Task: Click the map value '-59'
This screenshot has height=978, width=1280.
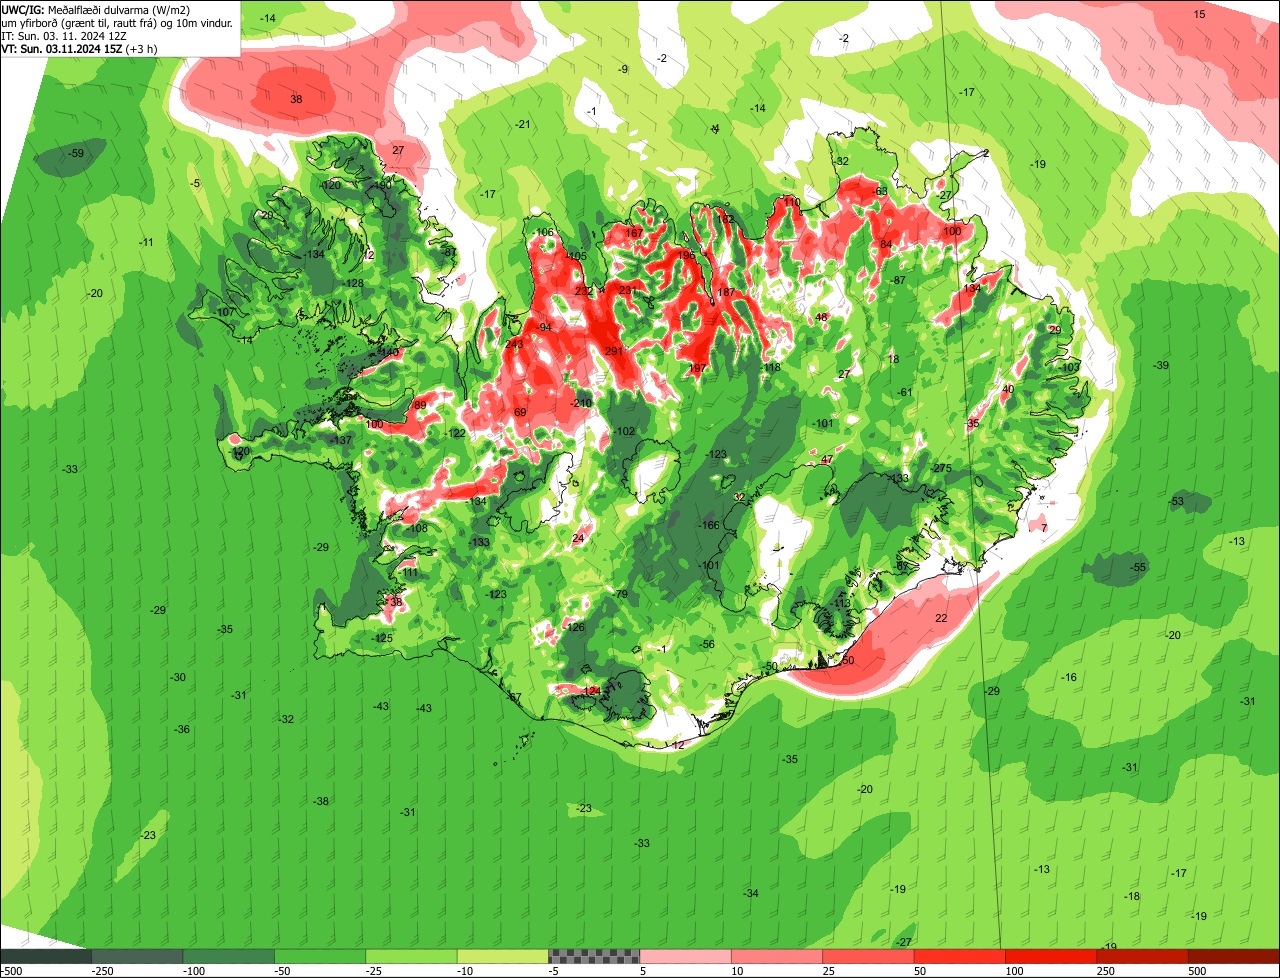Action: tap(75, 153)
